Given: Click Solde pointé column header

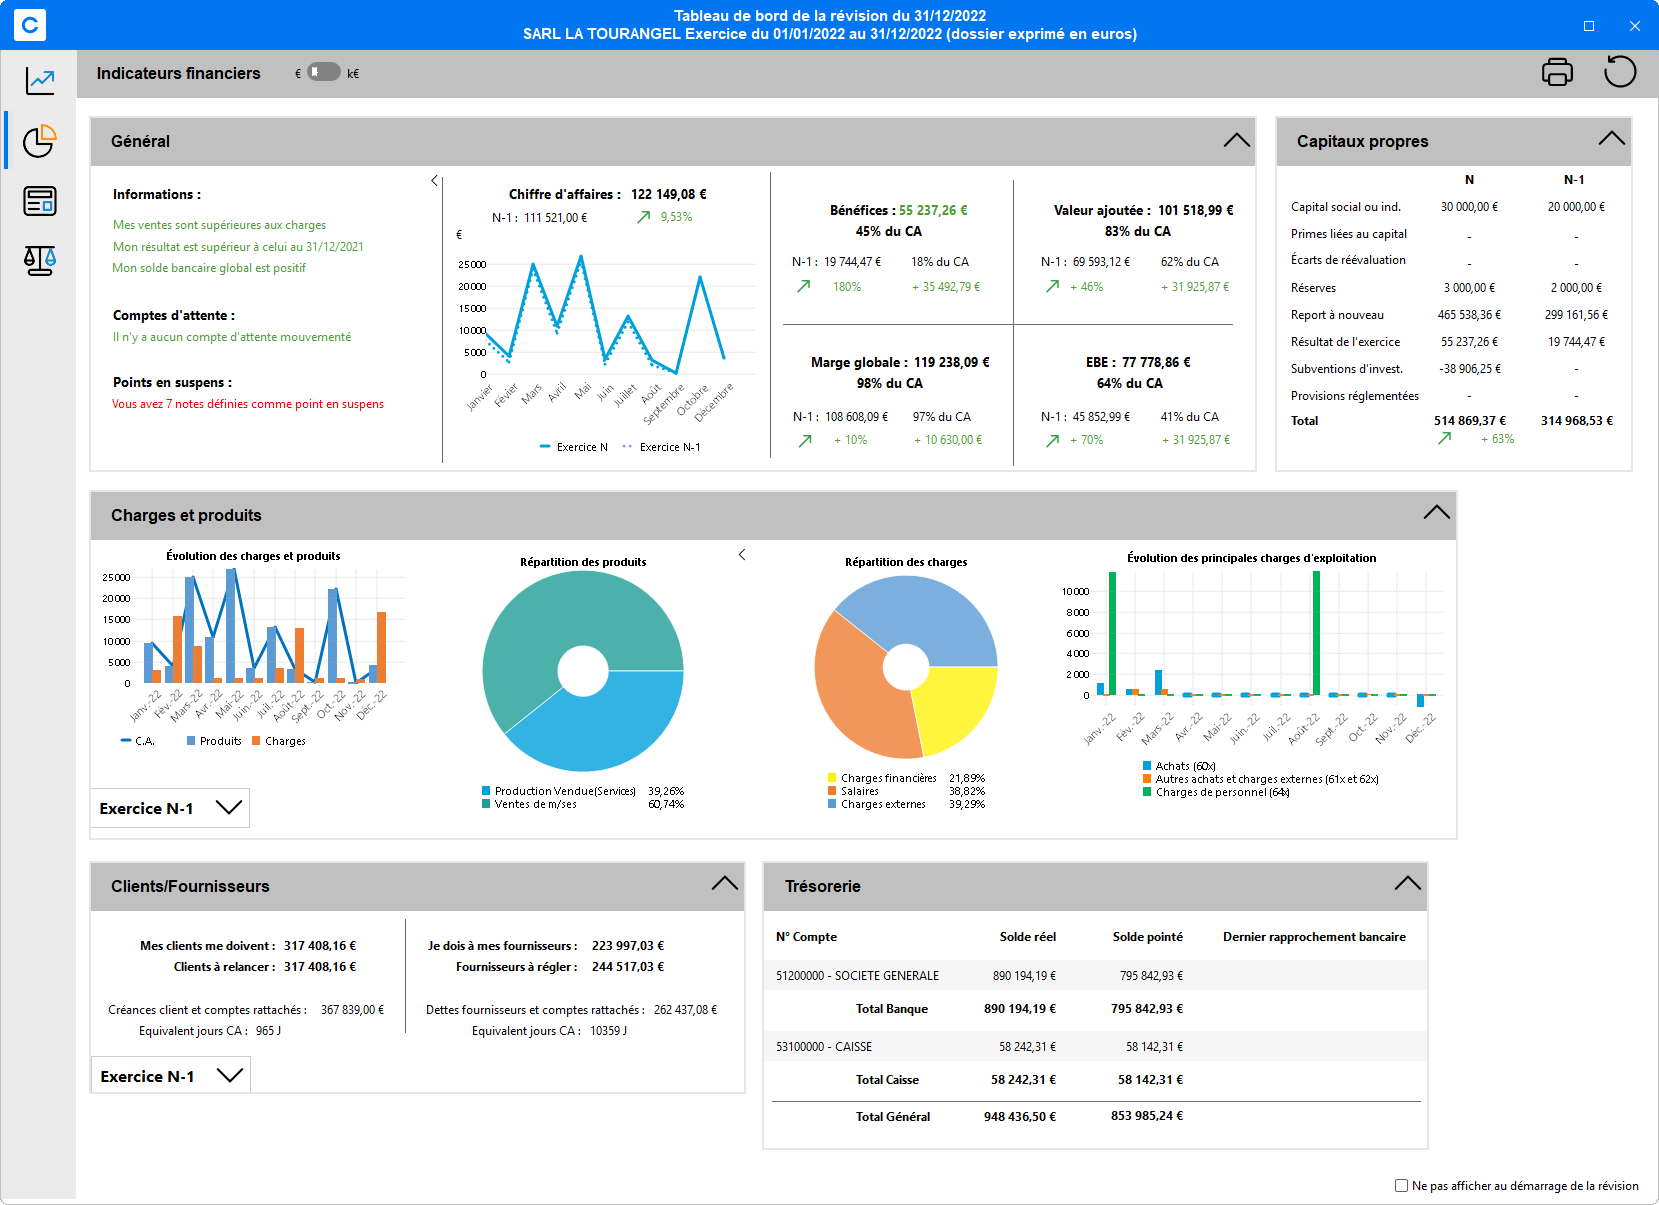Looking at the screenshot, I should tap(1148, 937).
